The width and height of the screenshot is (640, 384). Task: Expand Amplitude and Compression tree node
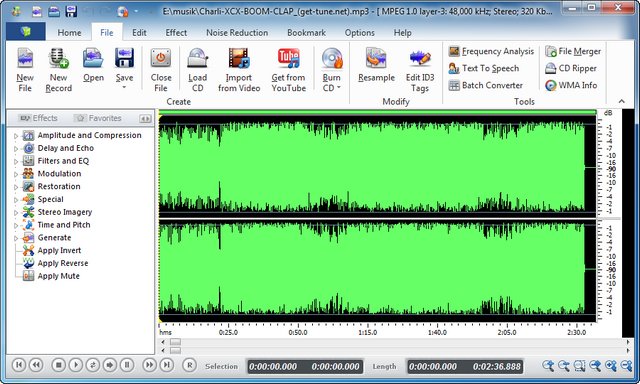point(16,136)
